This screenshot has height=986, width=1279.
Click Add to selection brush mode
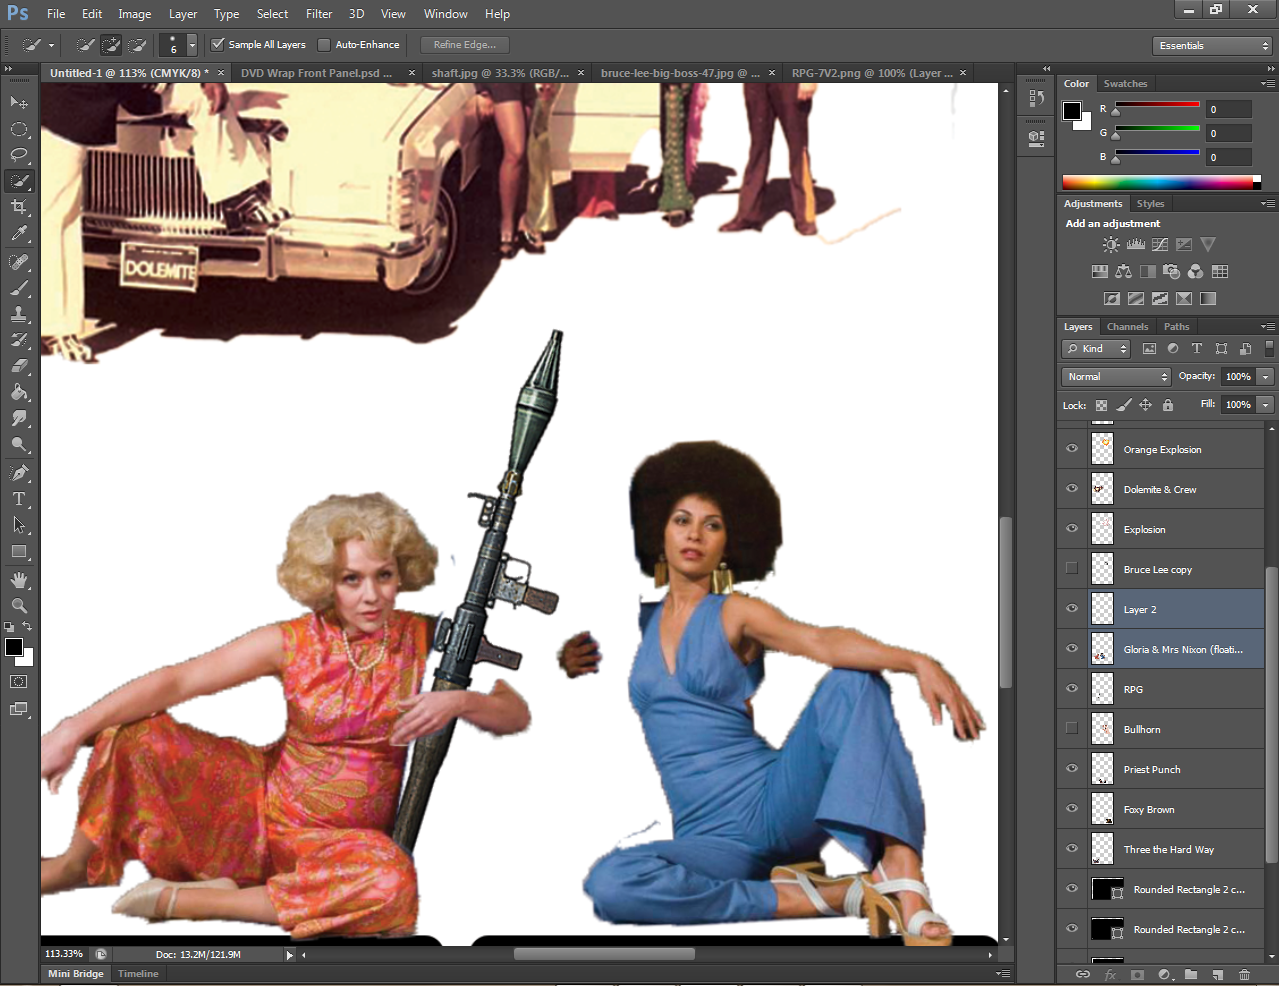pos(111,45)
